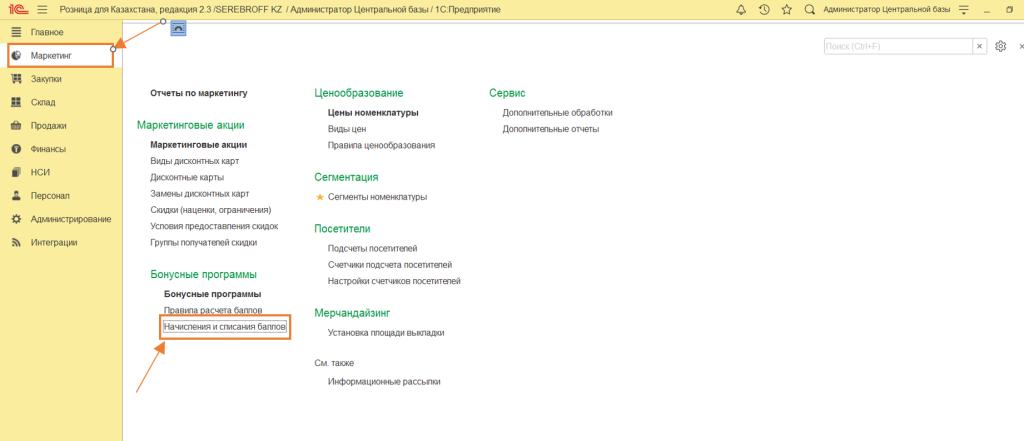The width and height of the screenshot is (1024, 441).
Task: Open the НСИ section
Action: pyautogui.click(x=61, y=172)
